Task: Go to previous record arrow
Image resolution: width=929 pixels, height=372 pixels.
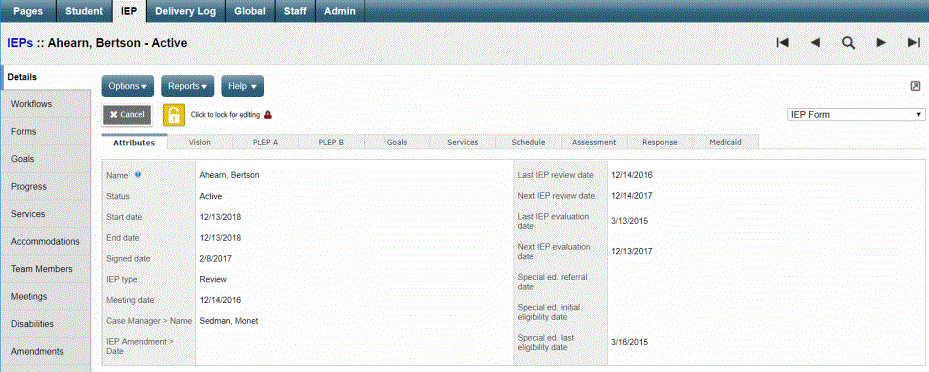Action: pos(815,43)
